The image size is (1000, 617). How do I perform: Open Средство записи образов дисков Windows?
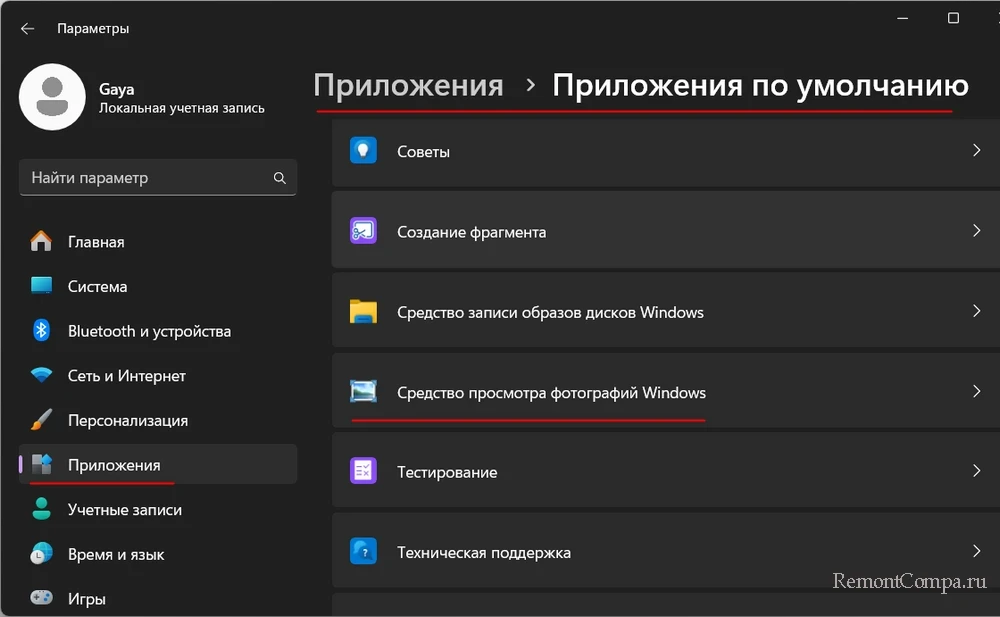(550, 312)
